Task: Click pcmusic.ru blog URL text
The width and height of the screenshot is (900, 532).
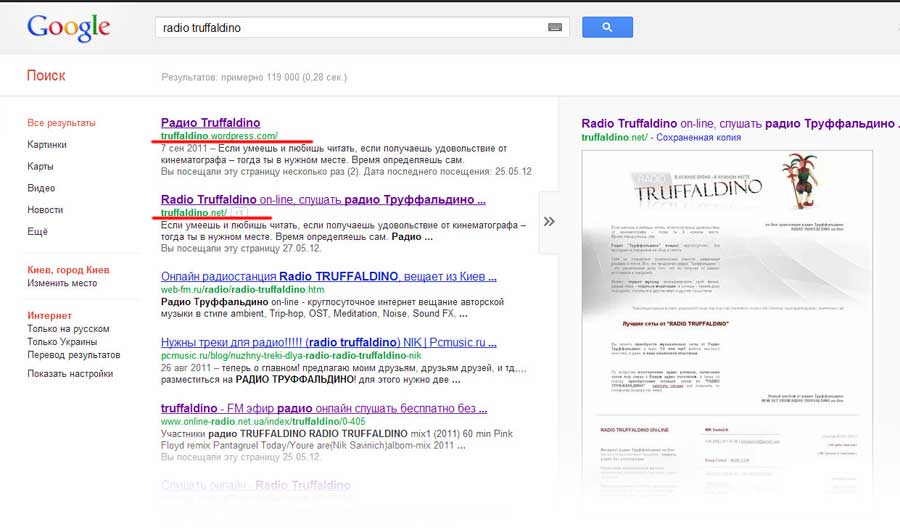Action: pos(291,356)
